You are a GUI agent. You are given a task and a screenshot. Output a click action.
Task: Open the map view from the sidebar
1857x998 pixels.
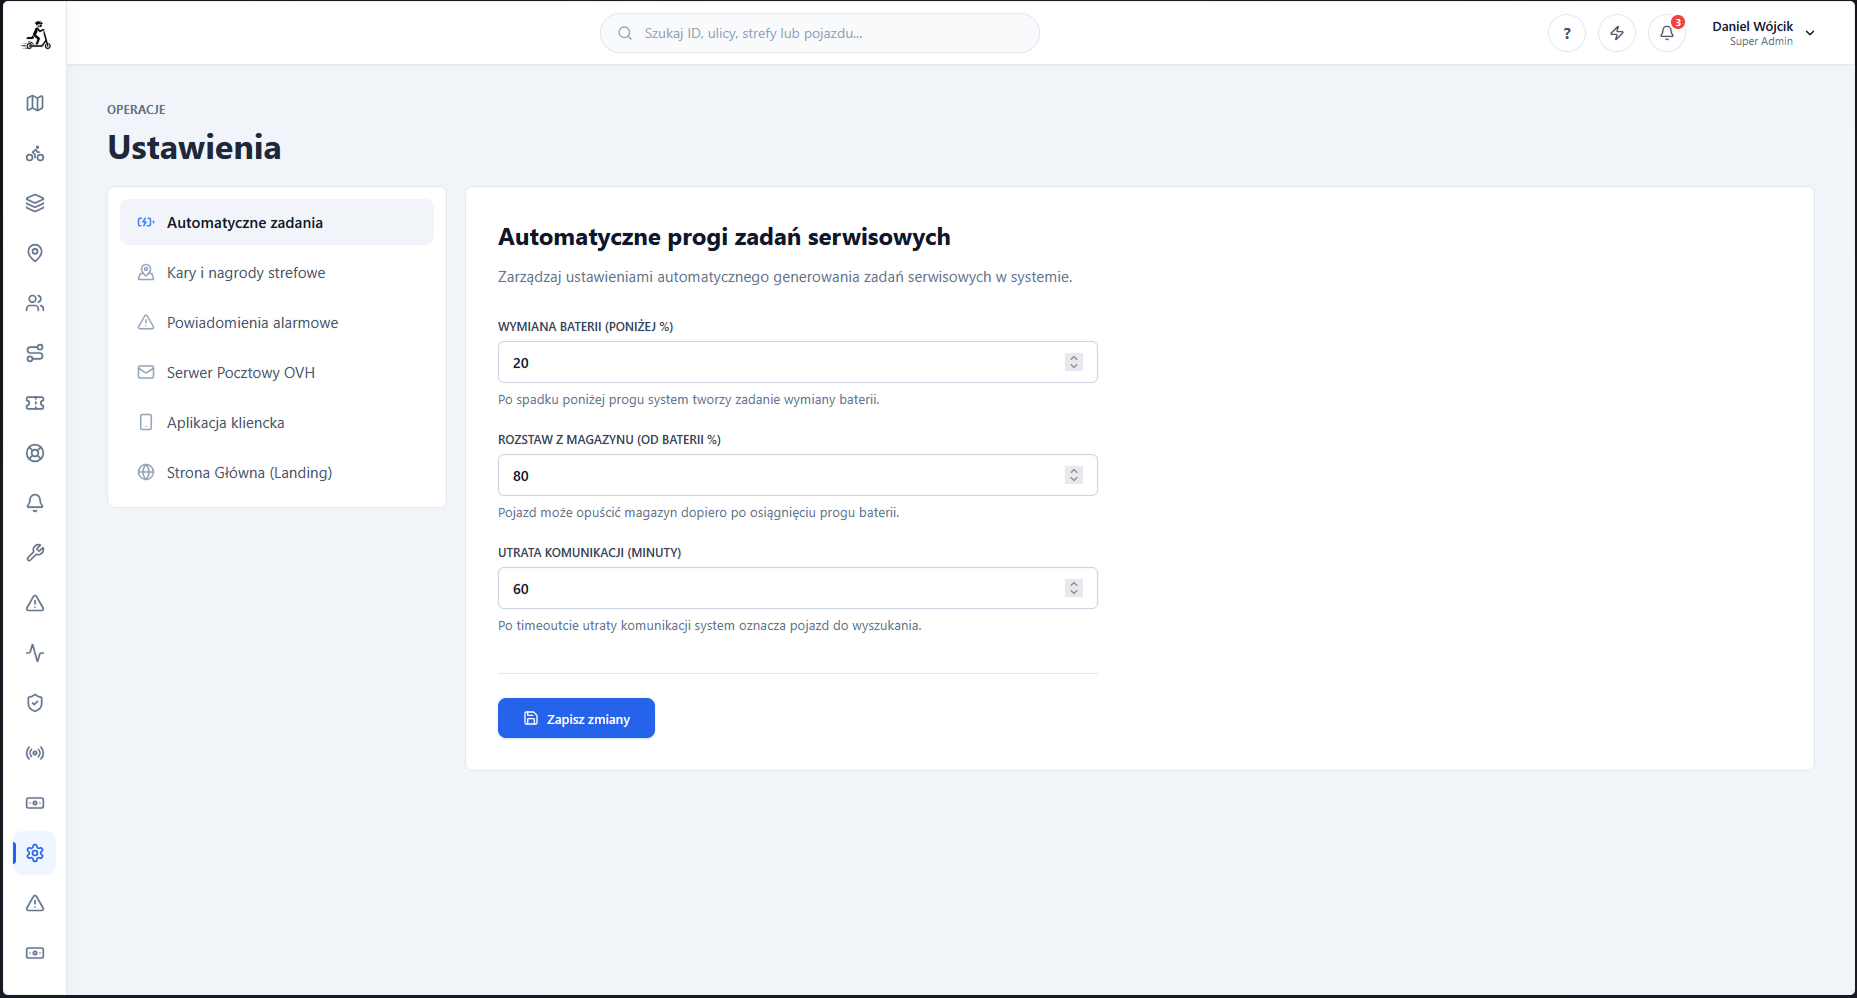(35, 103)
